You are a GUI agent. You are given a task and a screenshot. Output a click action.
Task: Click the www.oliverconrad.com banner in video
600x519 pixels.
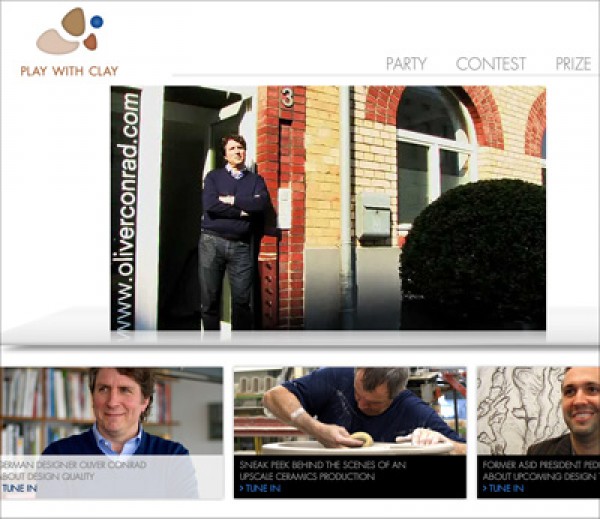coord(127,211)
